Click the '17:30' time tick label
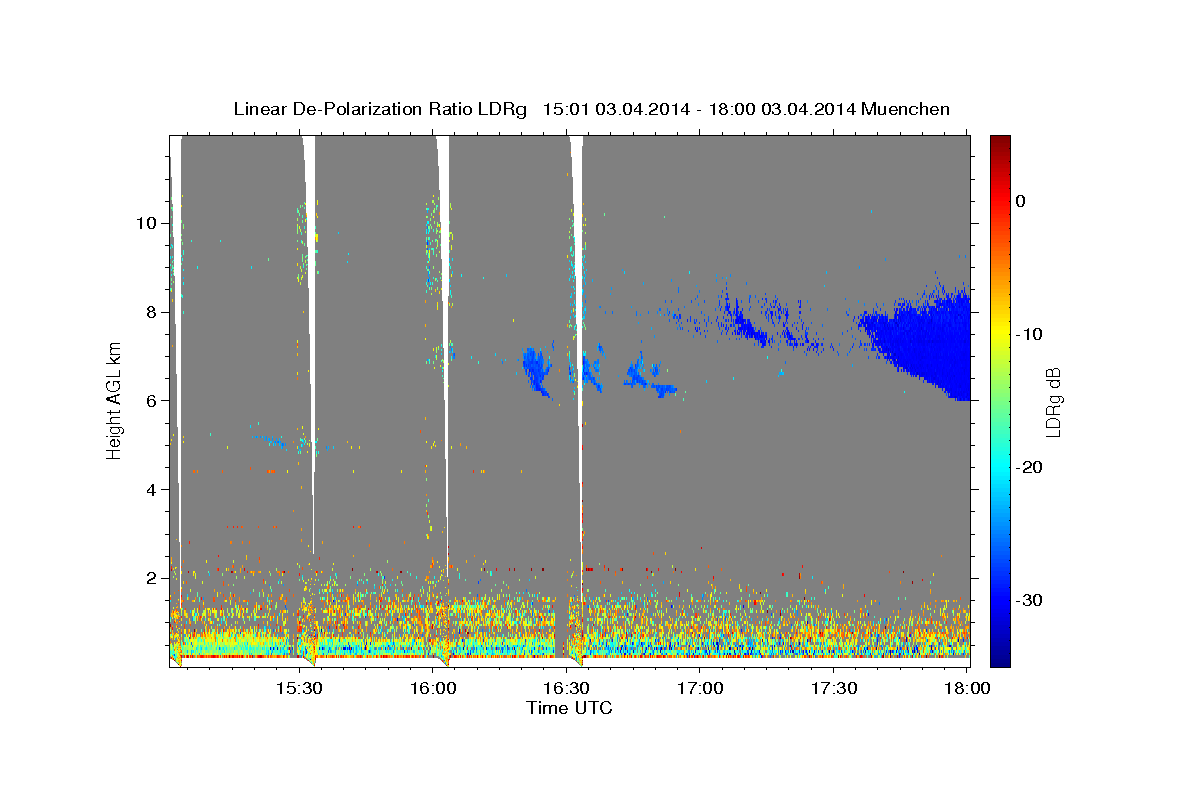The width and height of the screenshot is (1200, 800). tap(833, 688)
